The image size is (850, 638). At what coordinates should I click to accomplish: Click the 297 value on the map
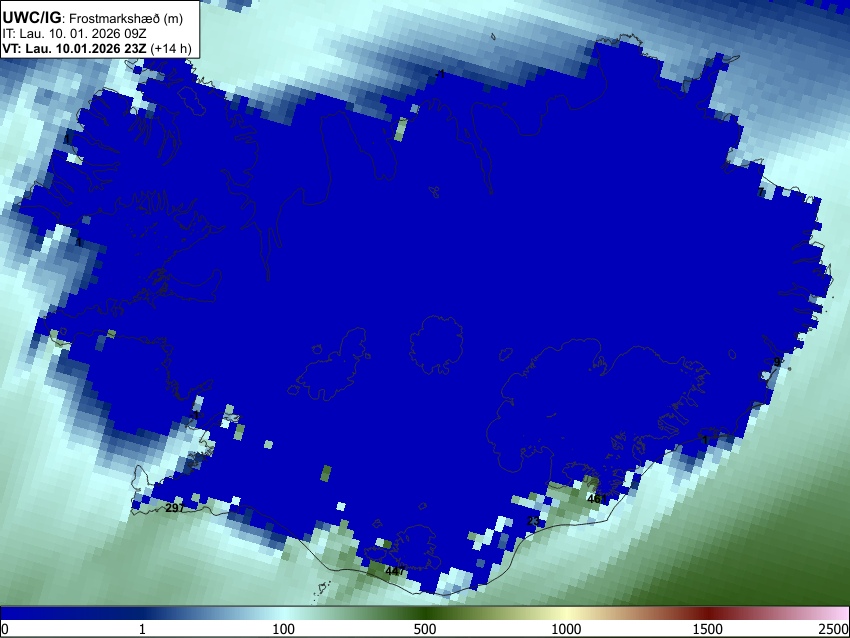click(175, 508)
